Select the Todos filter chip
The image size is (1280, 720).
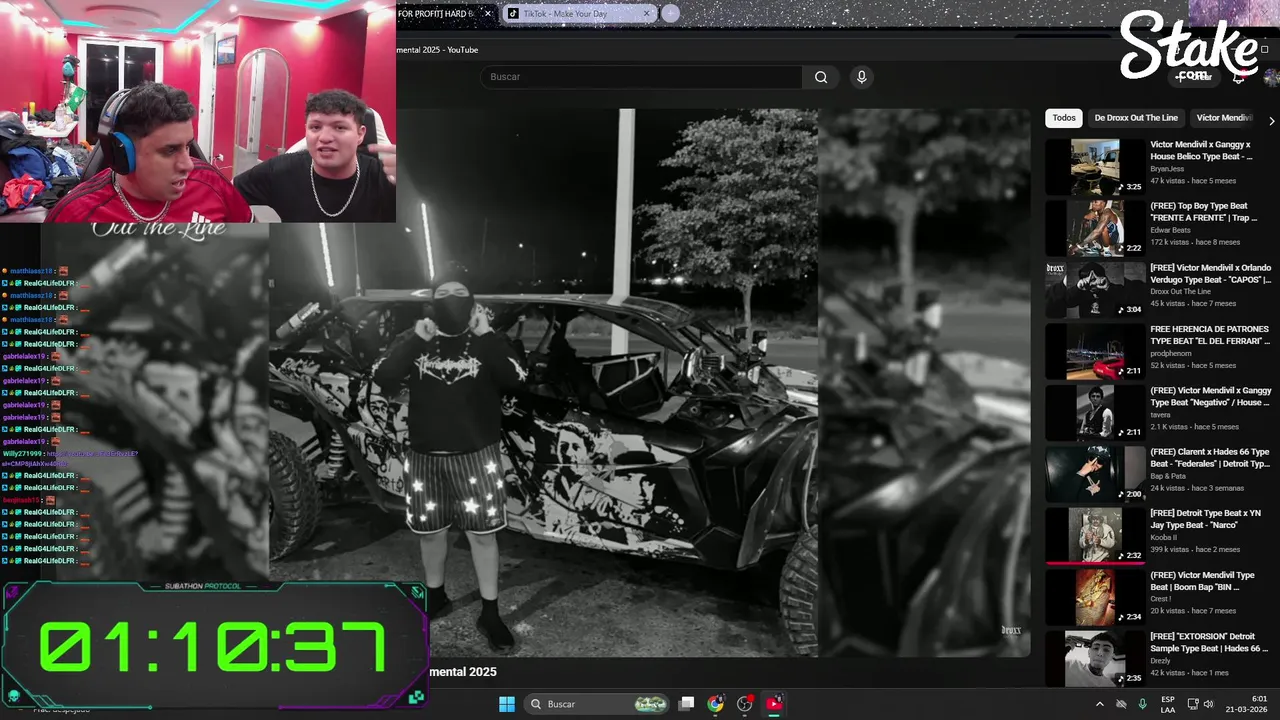coord(1064,118)
